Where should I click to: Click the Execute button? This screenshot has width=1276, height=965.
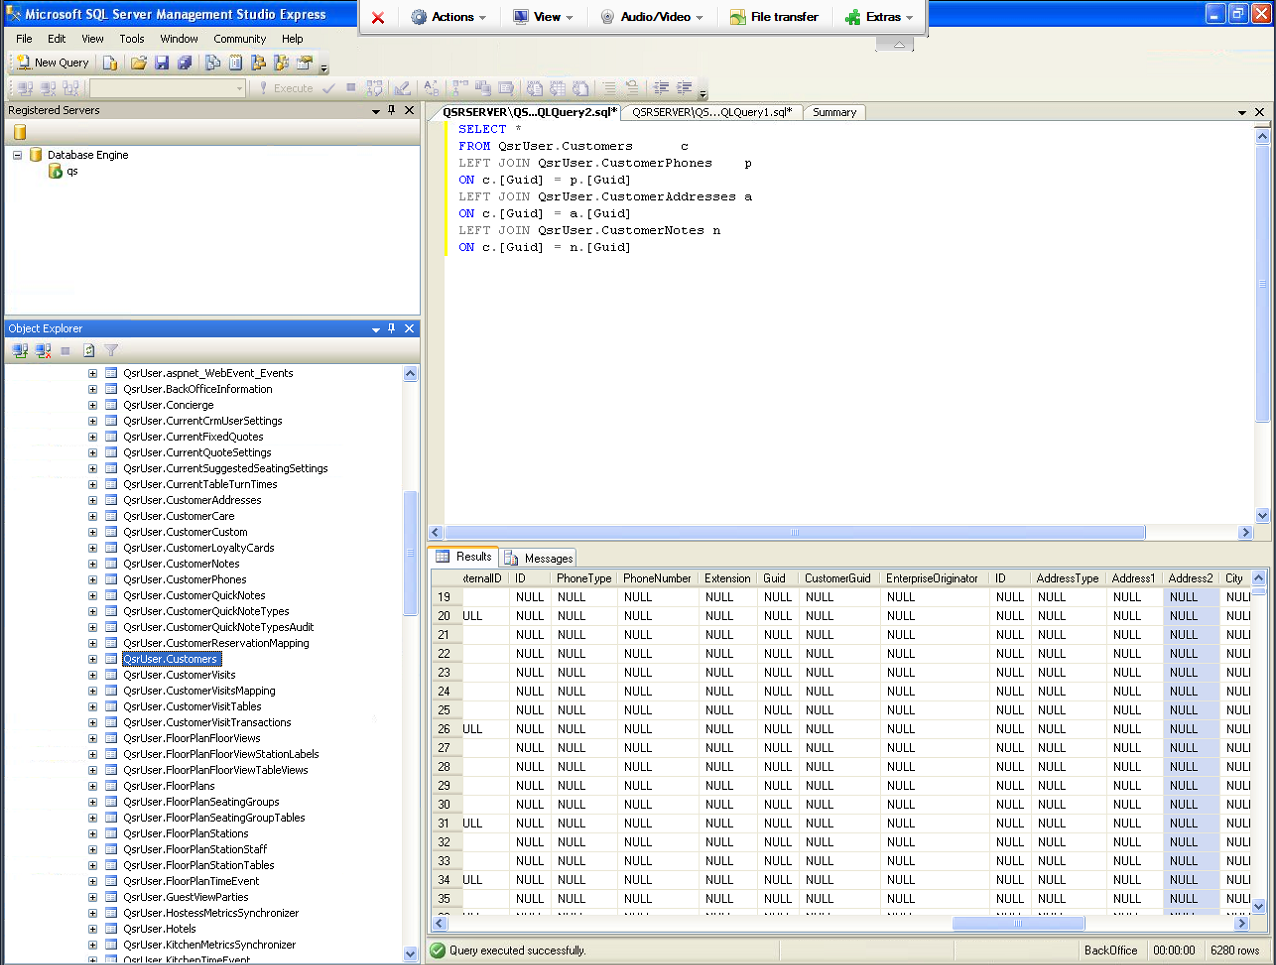[285, 88]
